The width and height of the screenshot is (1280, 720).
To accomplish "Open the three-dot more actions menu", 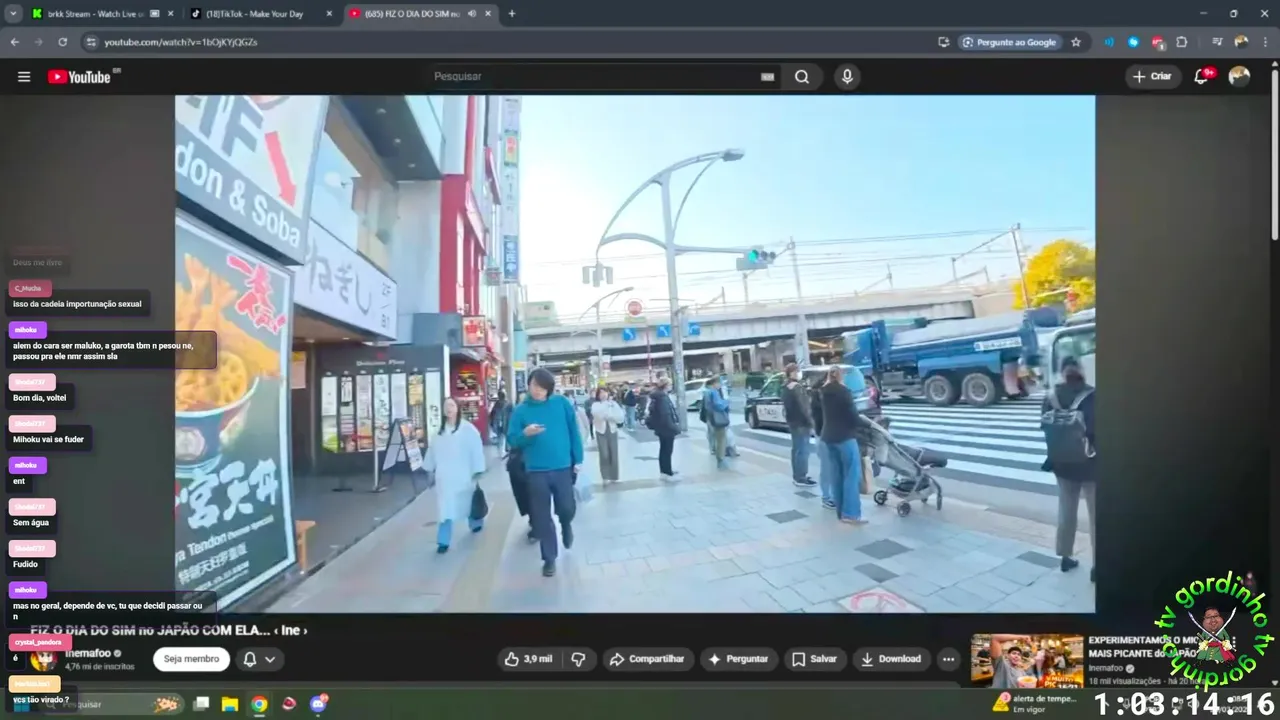I will pyautogui.click(x=948, y=659).
